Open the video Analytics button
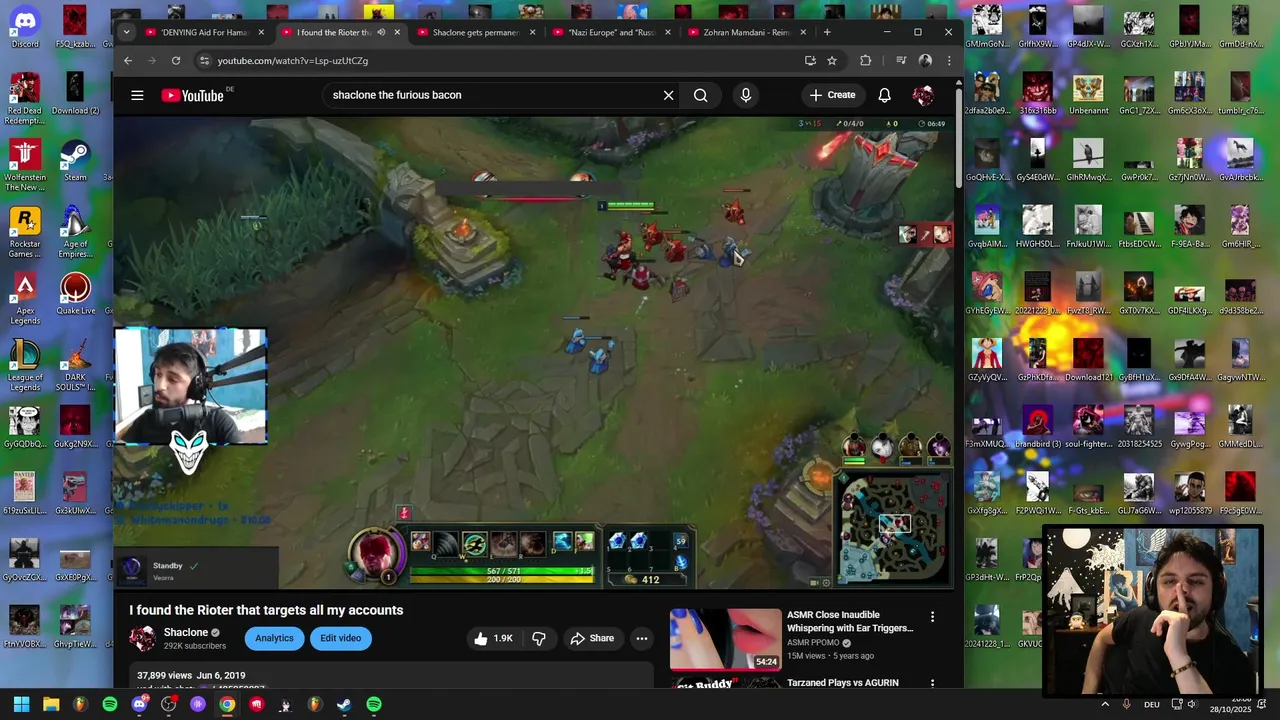Screen dimensions: 1280x720 point(274,638)
